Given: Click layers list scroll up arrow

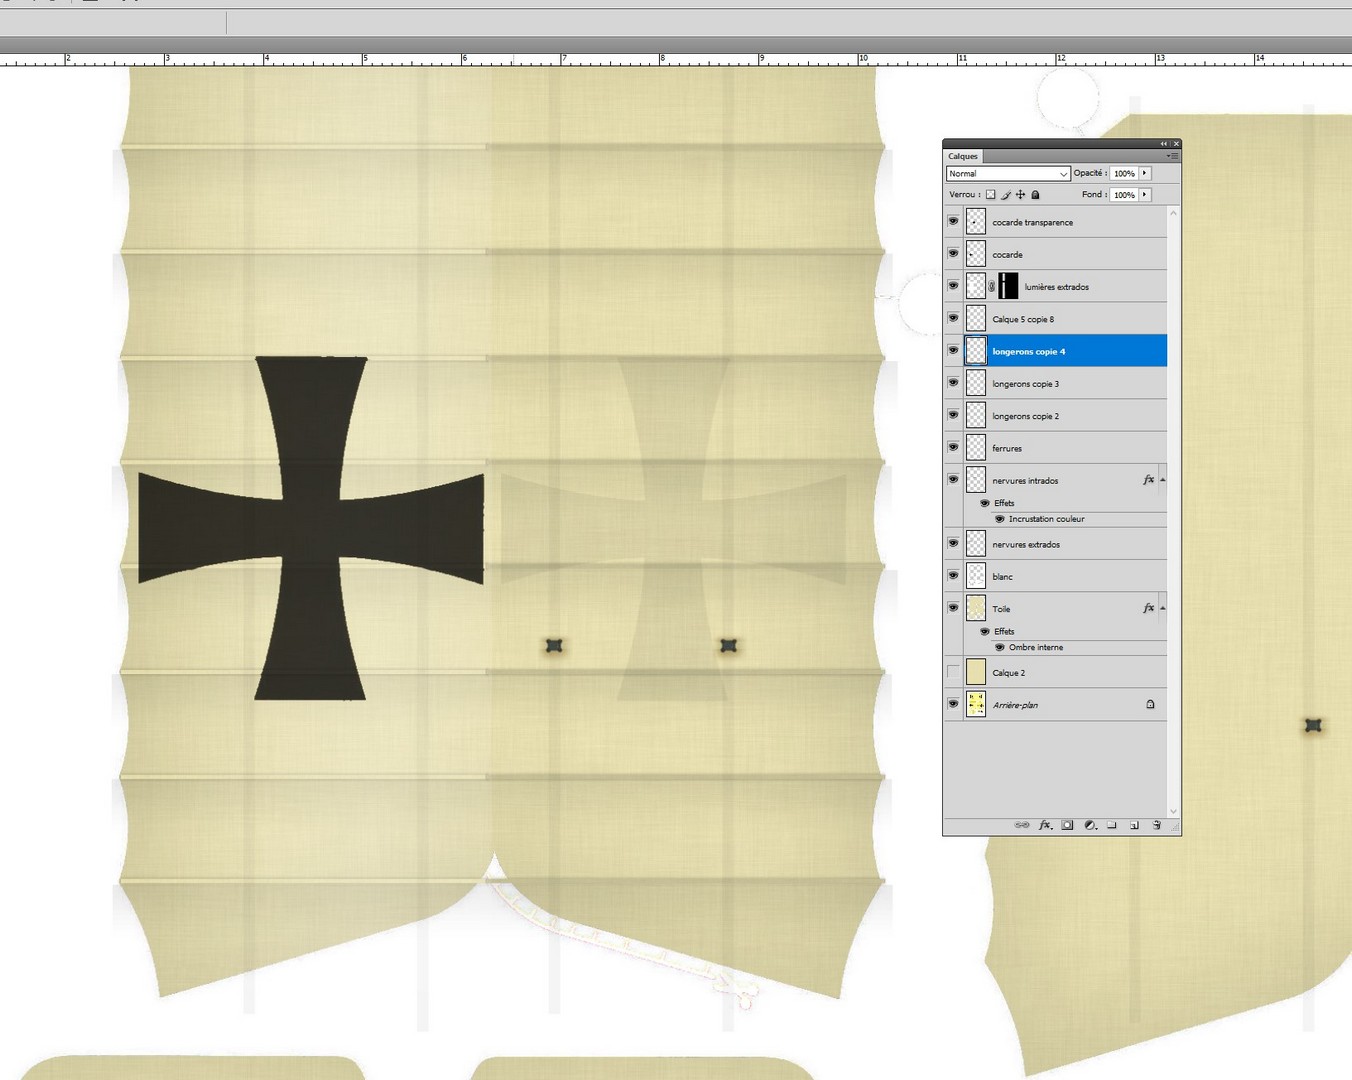Looking at the screenshot, I should click(x=1173, y=212).
